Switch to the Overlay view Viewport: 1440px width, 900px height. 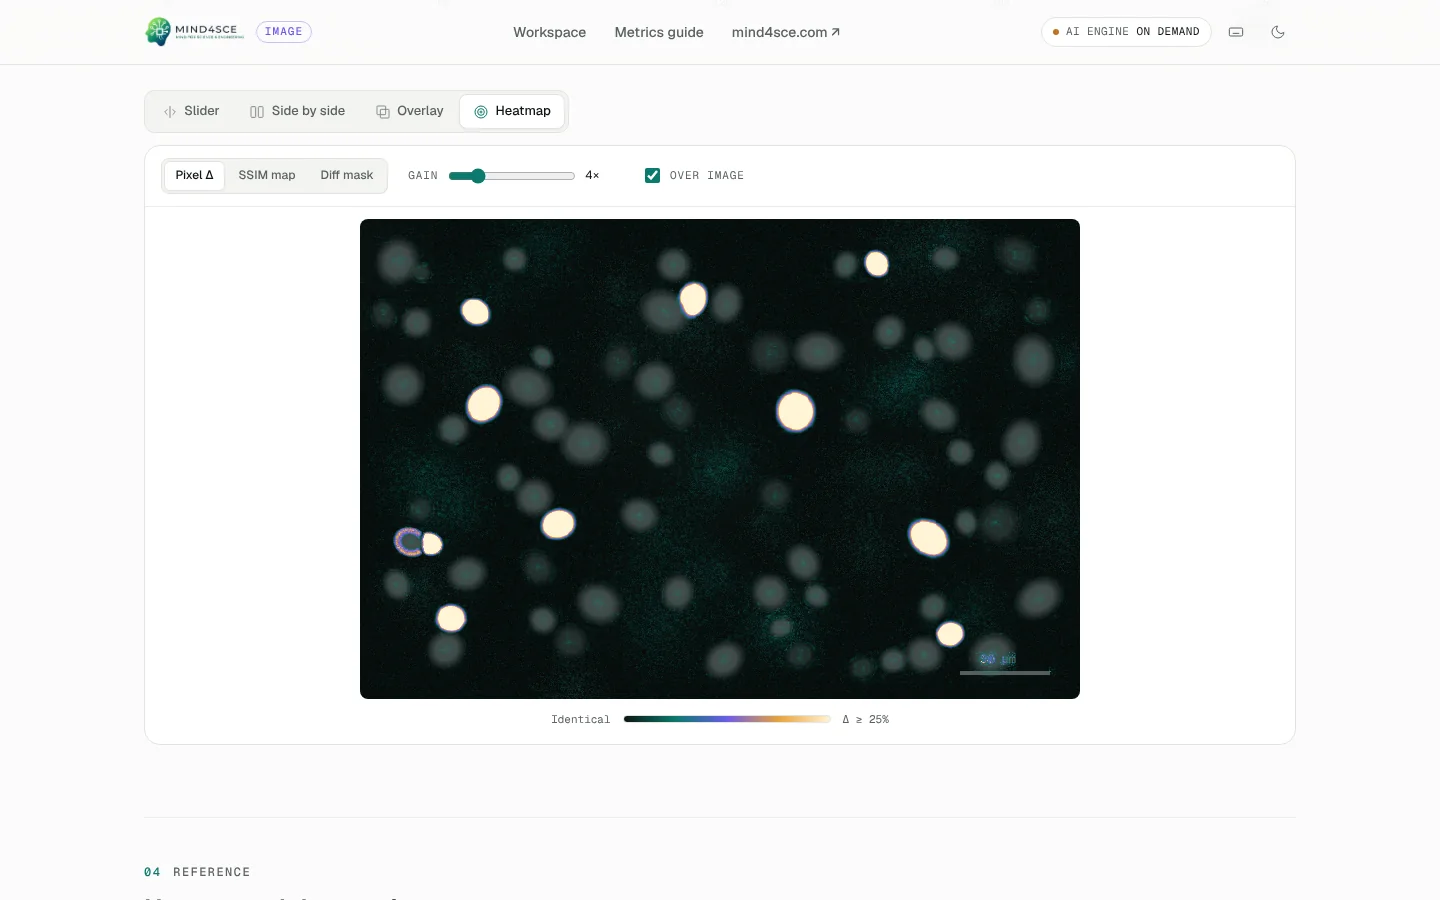(x=409, y=111)
